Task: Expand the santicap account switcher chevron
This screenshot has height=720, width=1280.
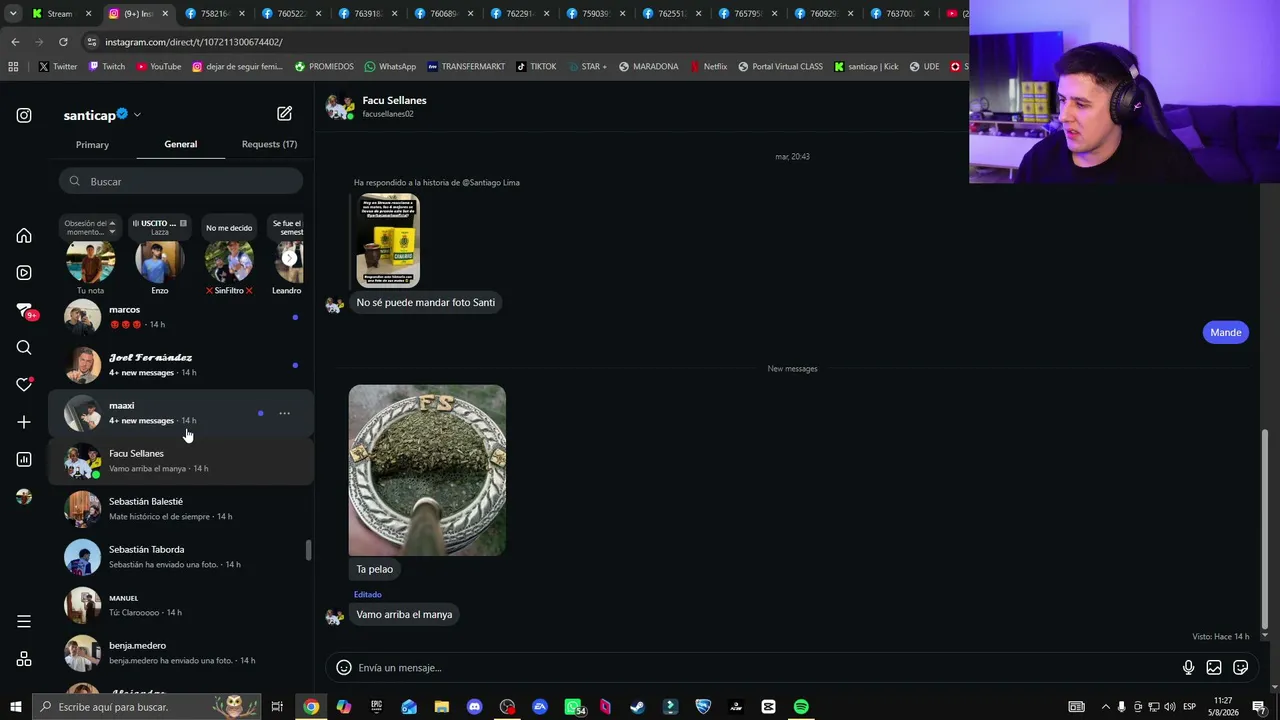Action: [137, 115]
